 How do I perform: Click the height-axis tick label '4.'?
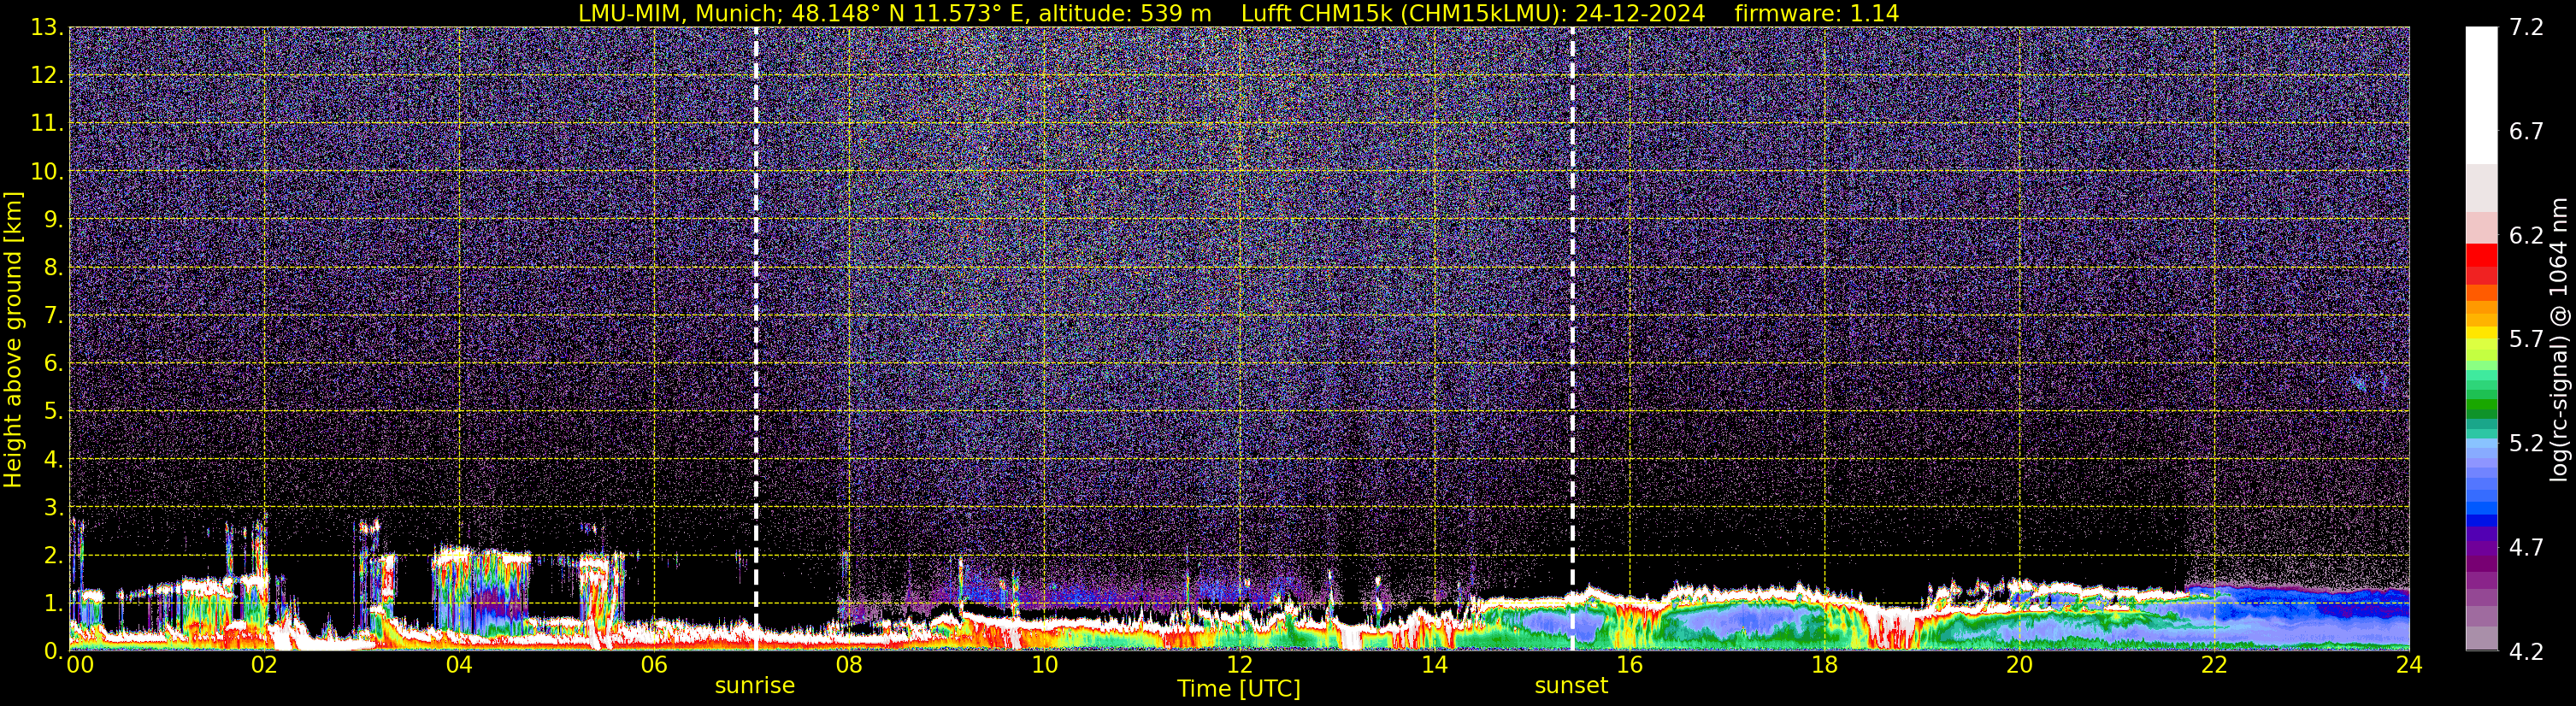click(x=53, y=460)
